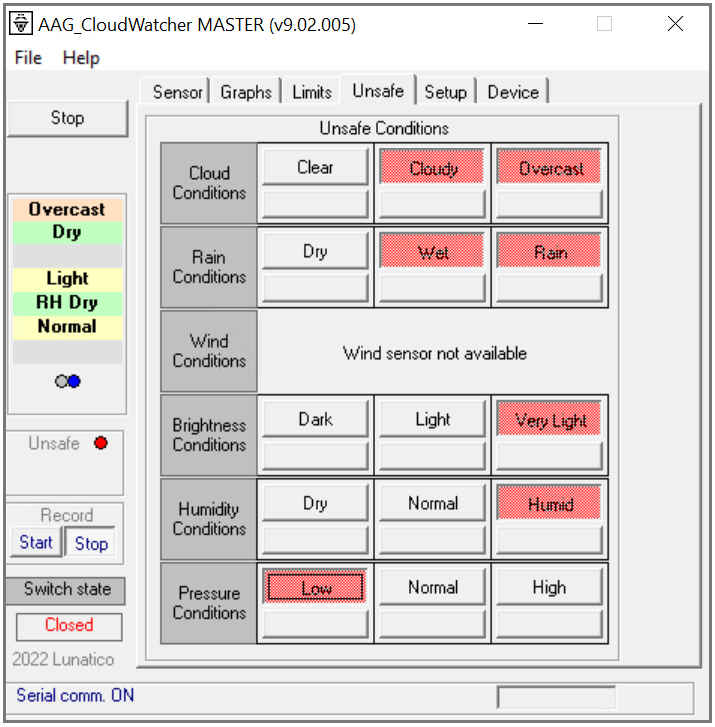
Task: Click the blank button under Very Light
Action: pyautogui.click(x=550, y=455)
